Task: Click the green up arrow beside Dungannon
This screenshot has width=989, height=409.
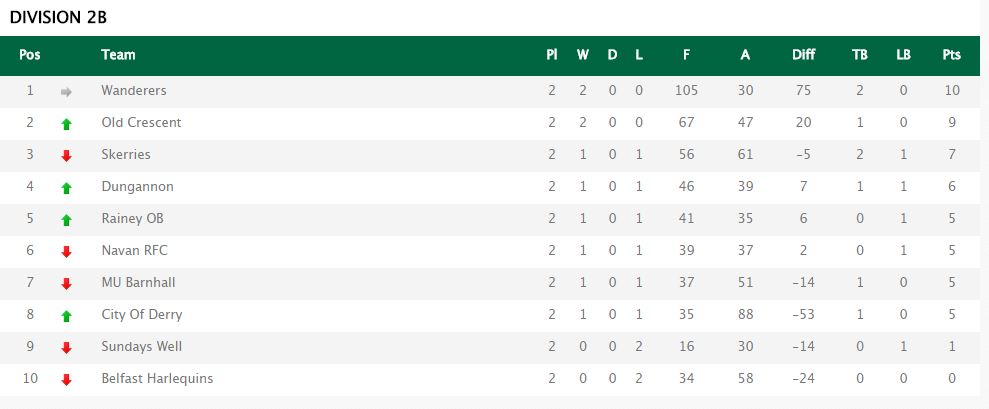Action: click(x=67, y=188)
